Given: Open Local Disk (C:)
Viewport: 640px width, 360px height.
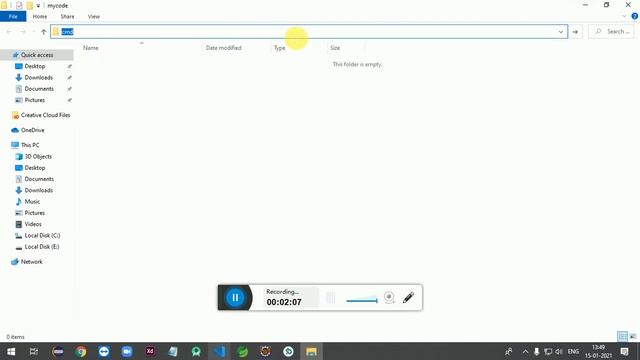Looking at the screenshot, I should (42, 236).
